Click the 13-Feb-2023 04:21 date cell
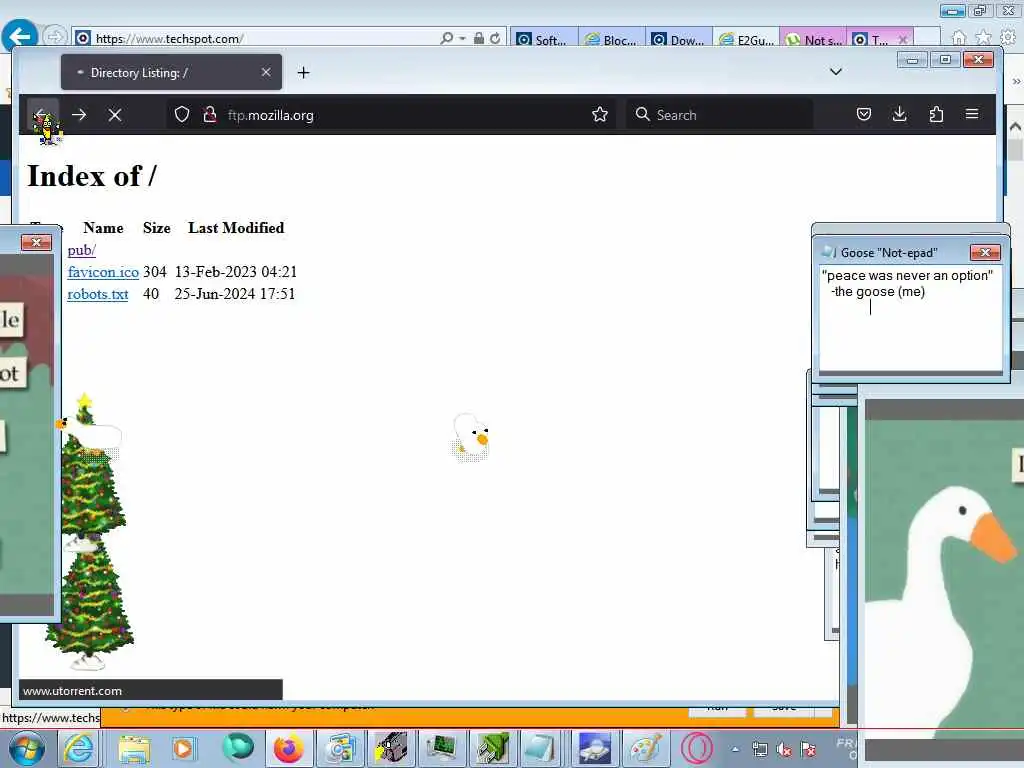Image resolution: width=1024 pixels, height=768 pixels. tap(236, 272)
